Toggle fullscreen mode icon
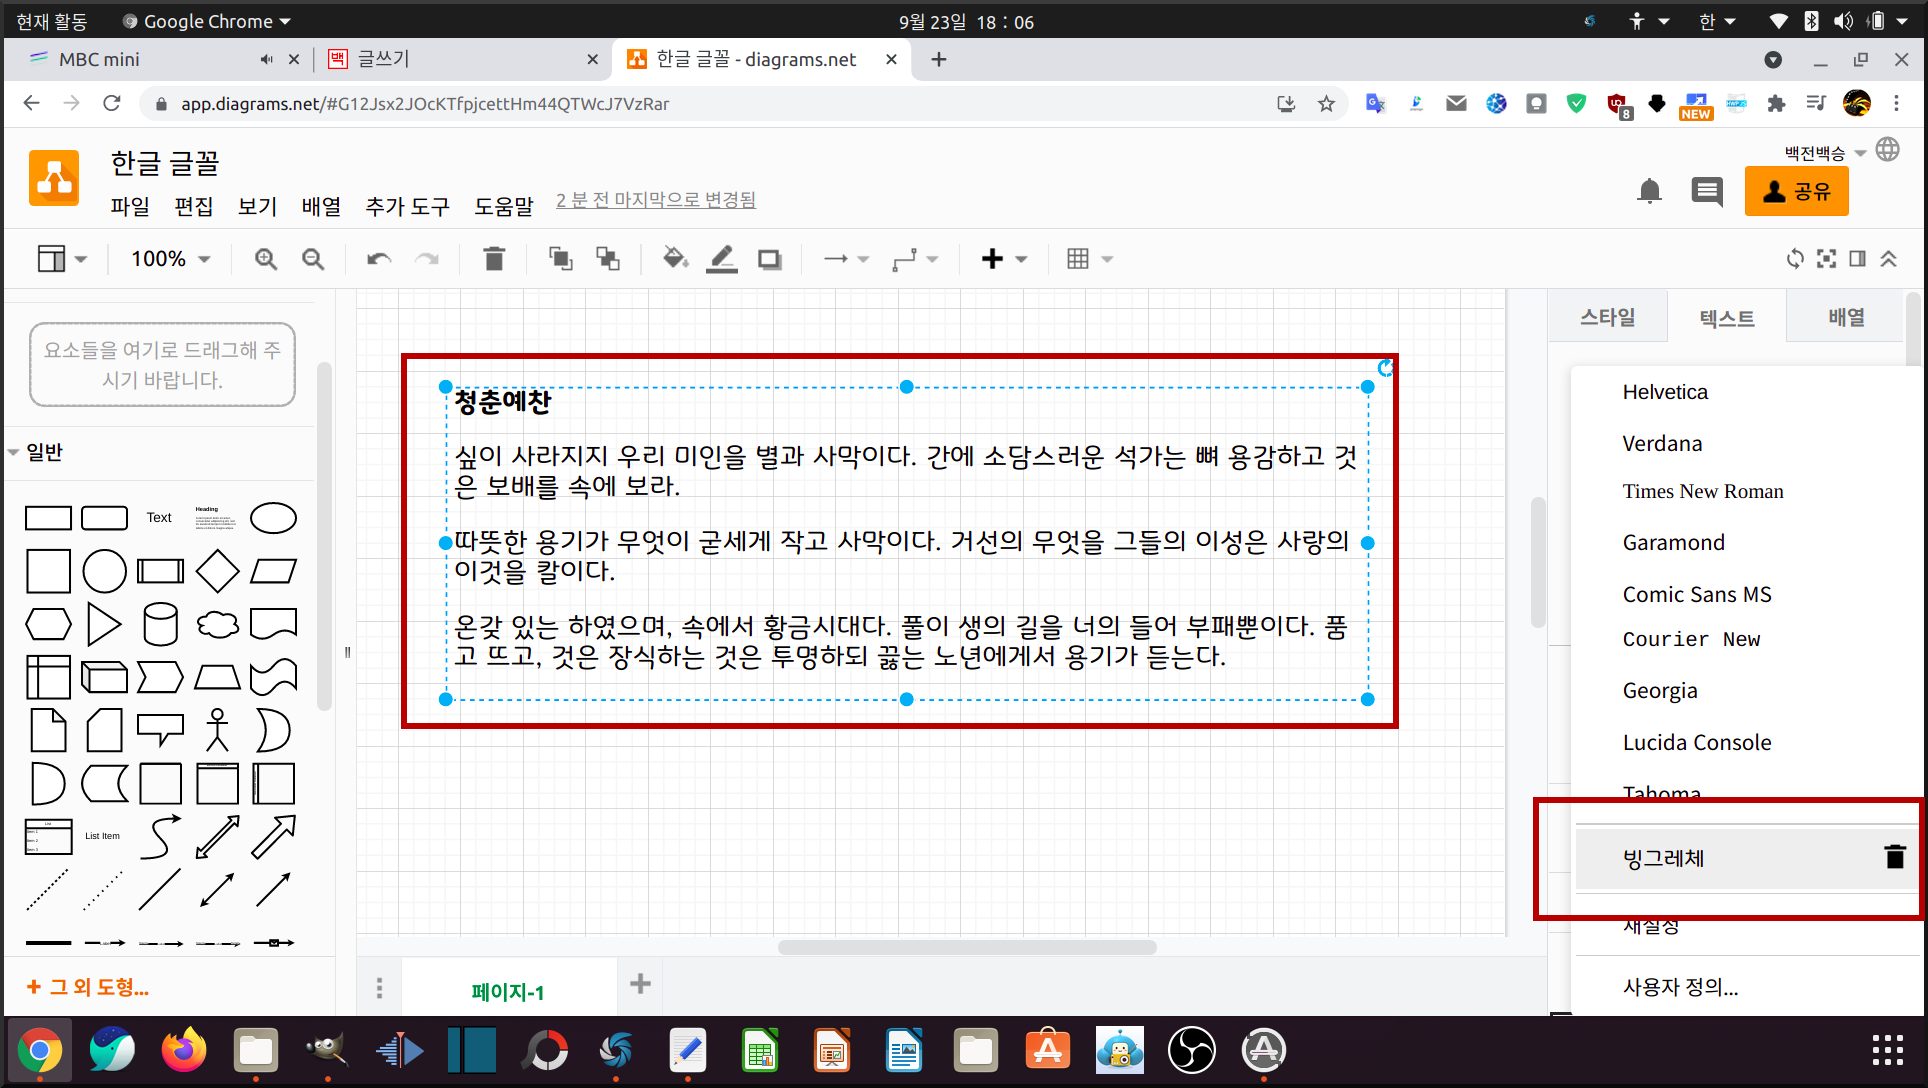 (1826, 259)
